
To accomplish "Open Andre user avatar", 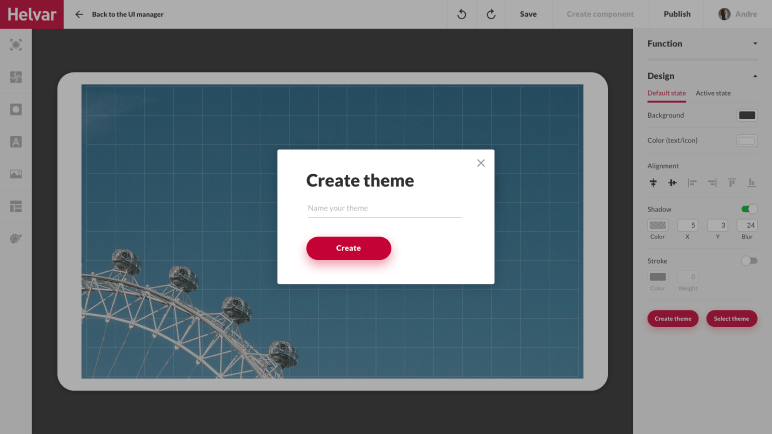I will pos(724,14).
